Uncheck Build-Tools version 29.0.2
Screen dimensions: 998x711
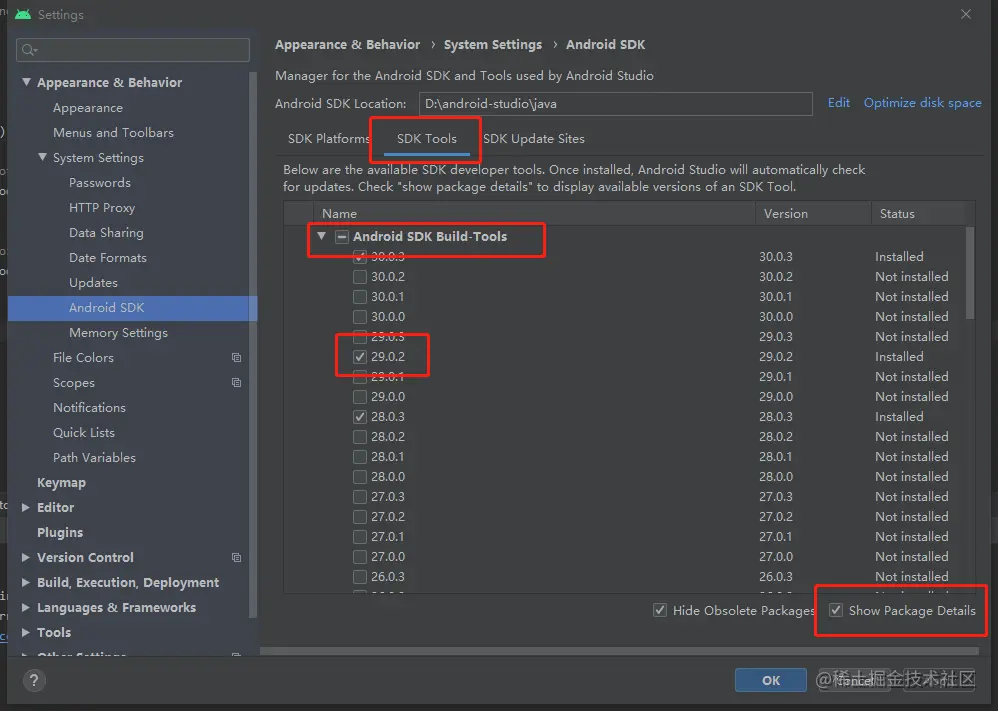[360, 356]
